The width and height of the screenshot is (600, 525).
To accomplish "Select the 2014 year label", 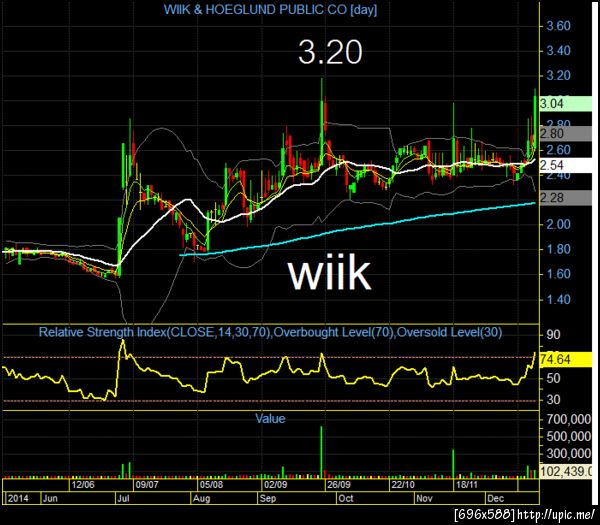I will (18, 499).
